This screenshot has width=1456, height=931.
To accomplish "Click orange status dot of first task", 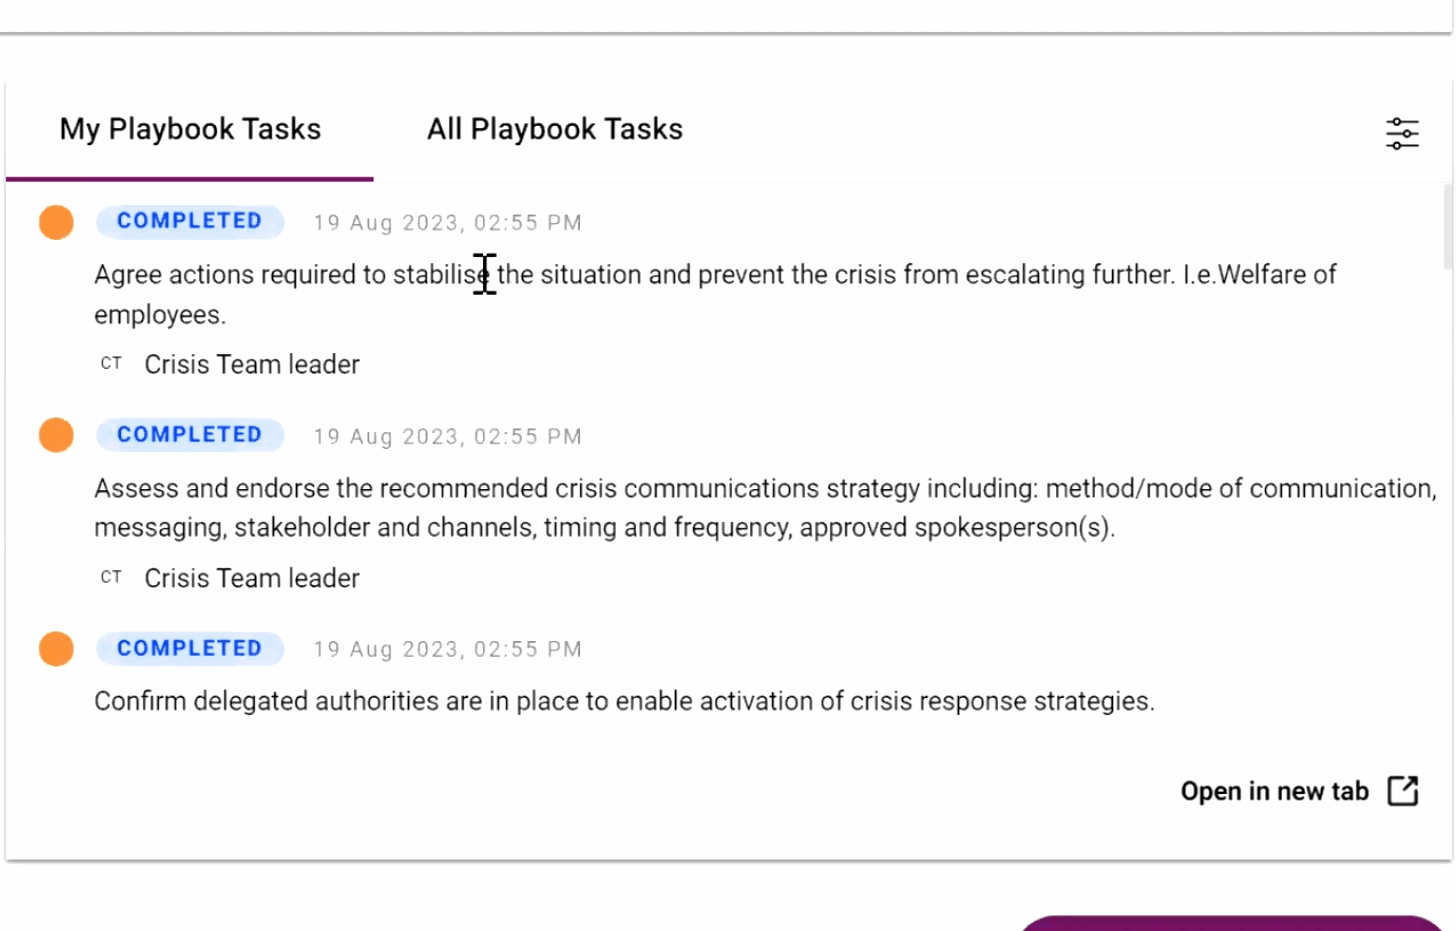I will (56, 222).
